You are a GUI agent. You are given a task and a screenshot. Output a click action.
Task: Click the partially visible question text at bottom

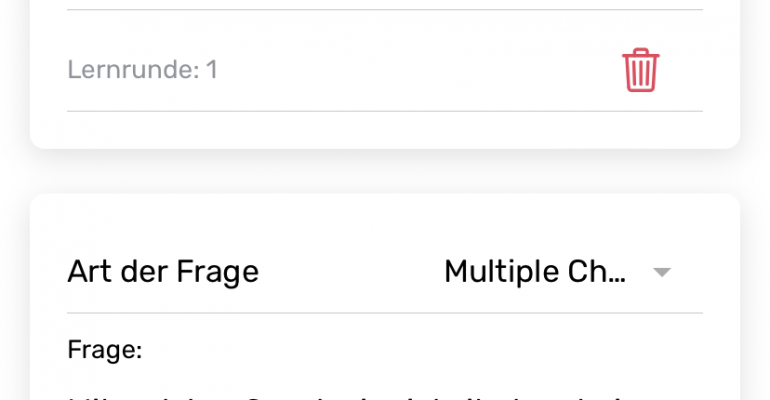pyautogui.click(x=344, y=396)
